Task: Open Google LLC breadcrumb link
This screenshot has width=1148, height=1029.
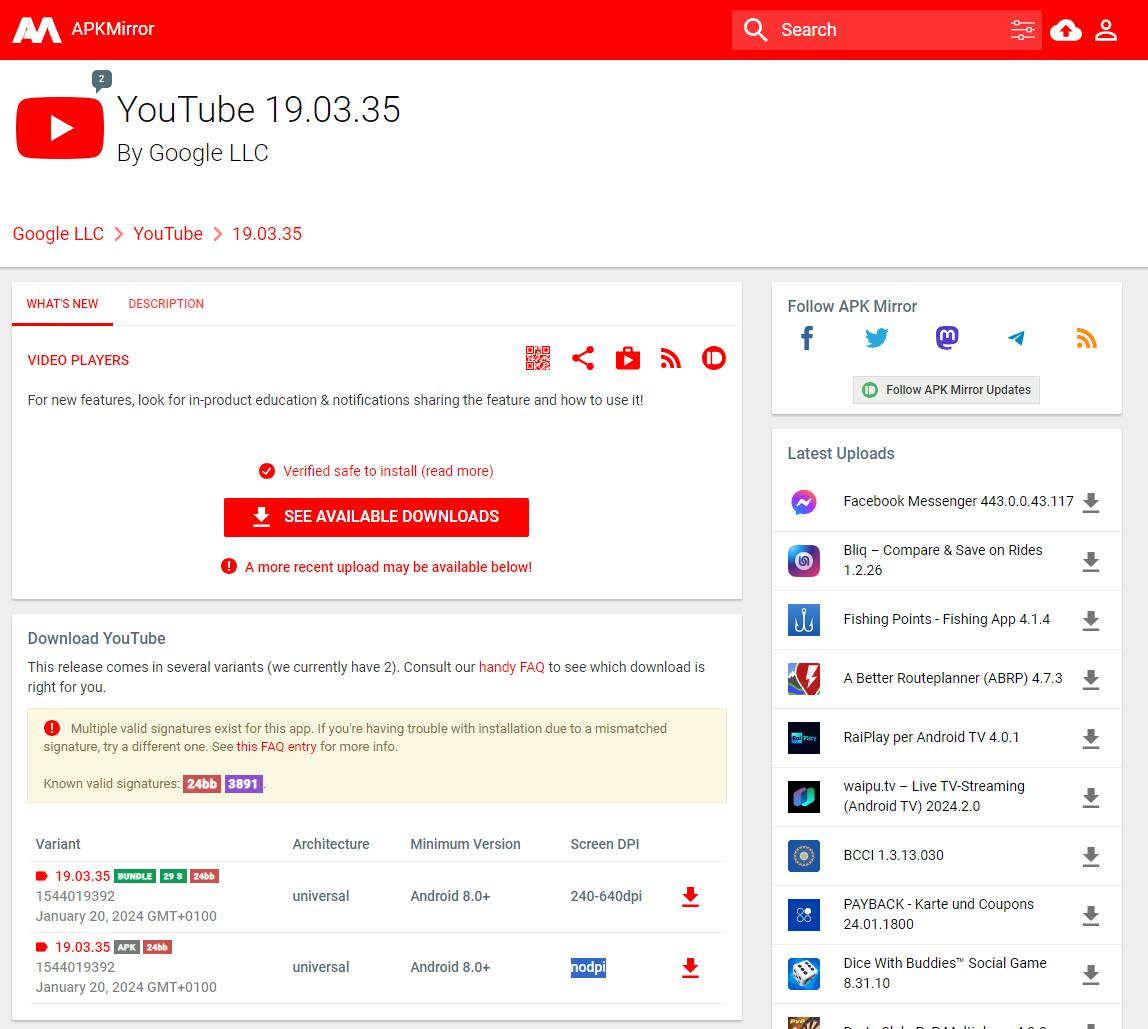Action: [x=59, y=234]
